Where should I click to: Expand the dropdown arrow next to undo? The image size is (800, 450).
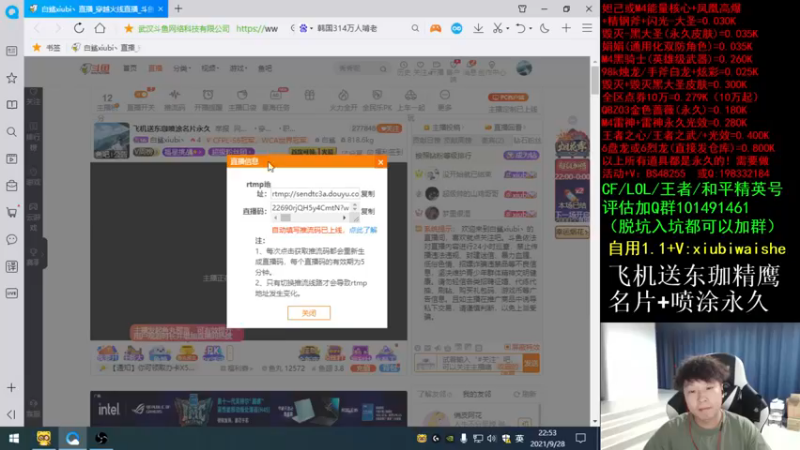pos(531,29)
